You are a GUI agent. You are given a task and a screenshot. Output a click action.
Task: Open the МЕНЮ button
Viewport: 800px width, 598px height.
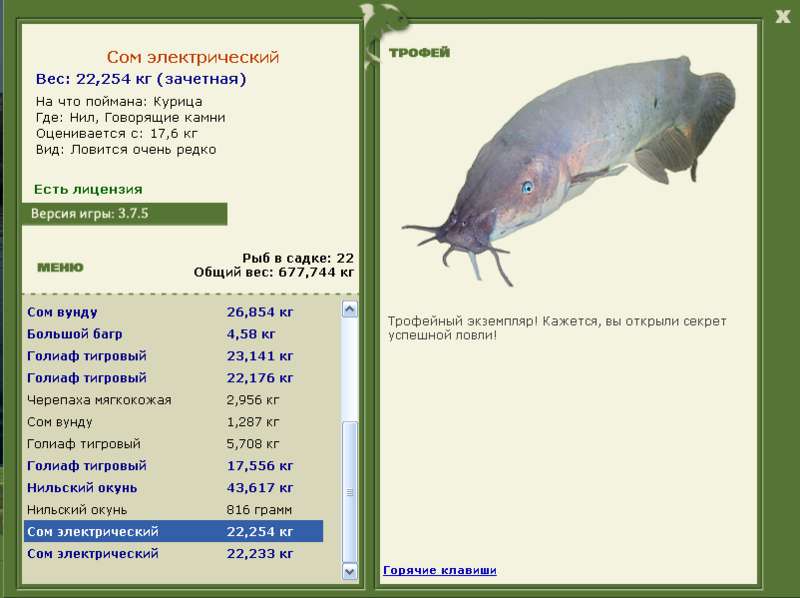click(60, 267)
